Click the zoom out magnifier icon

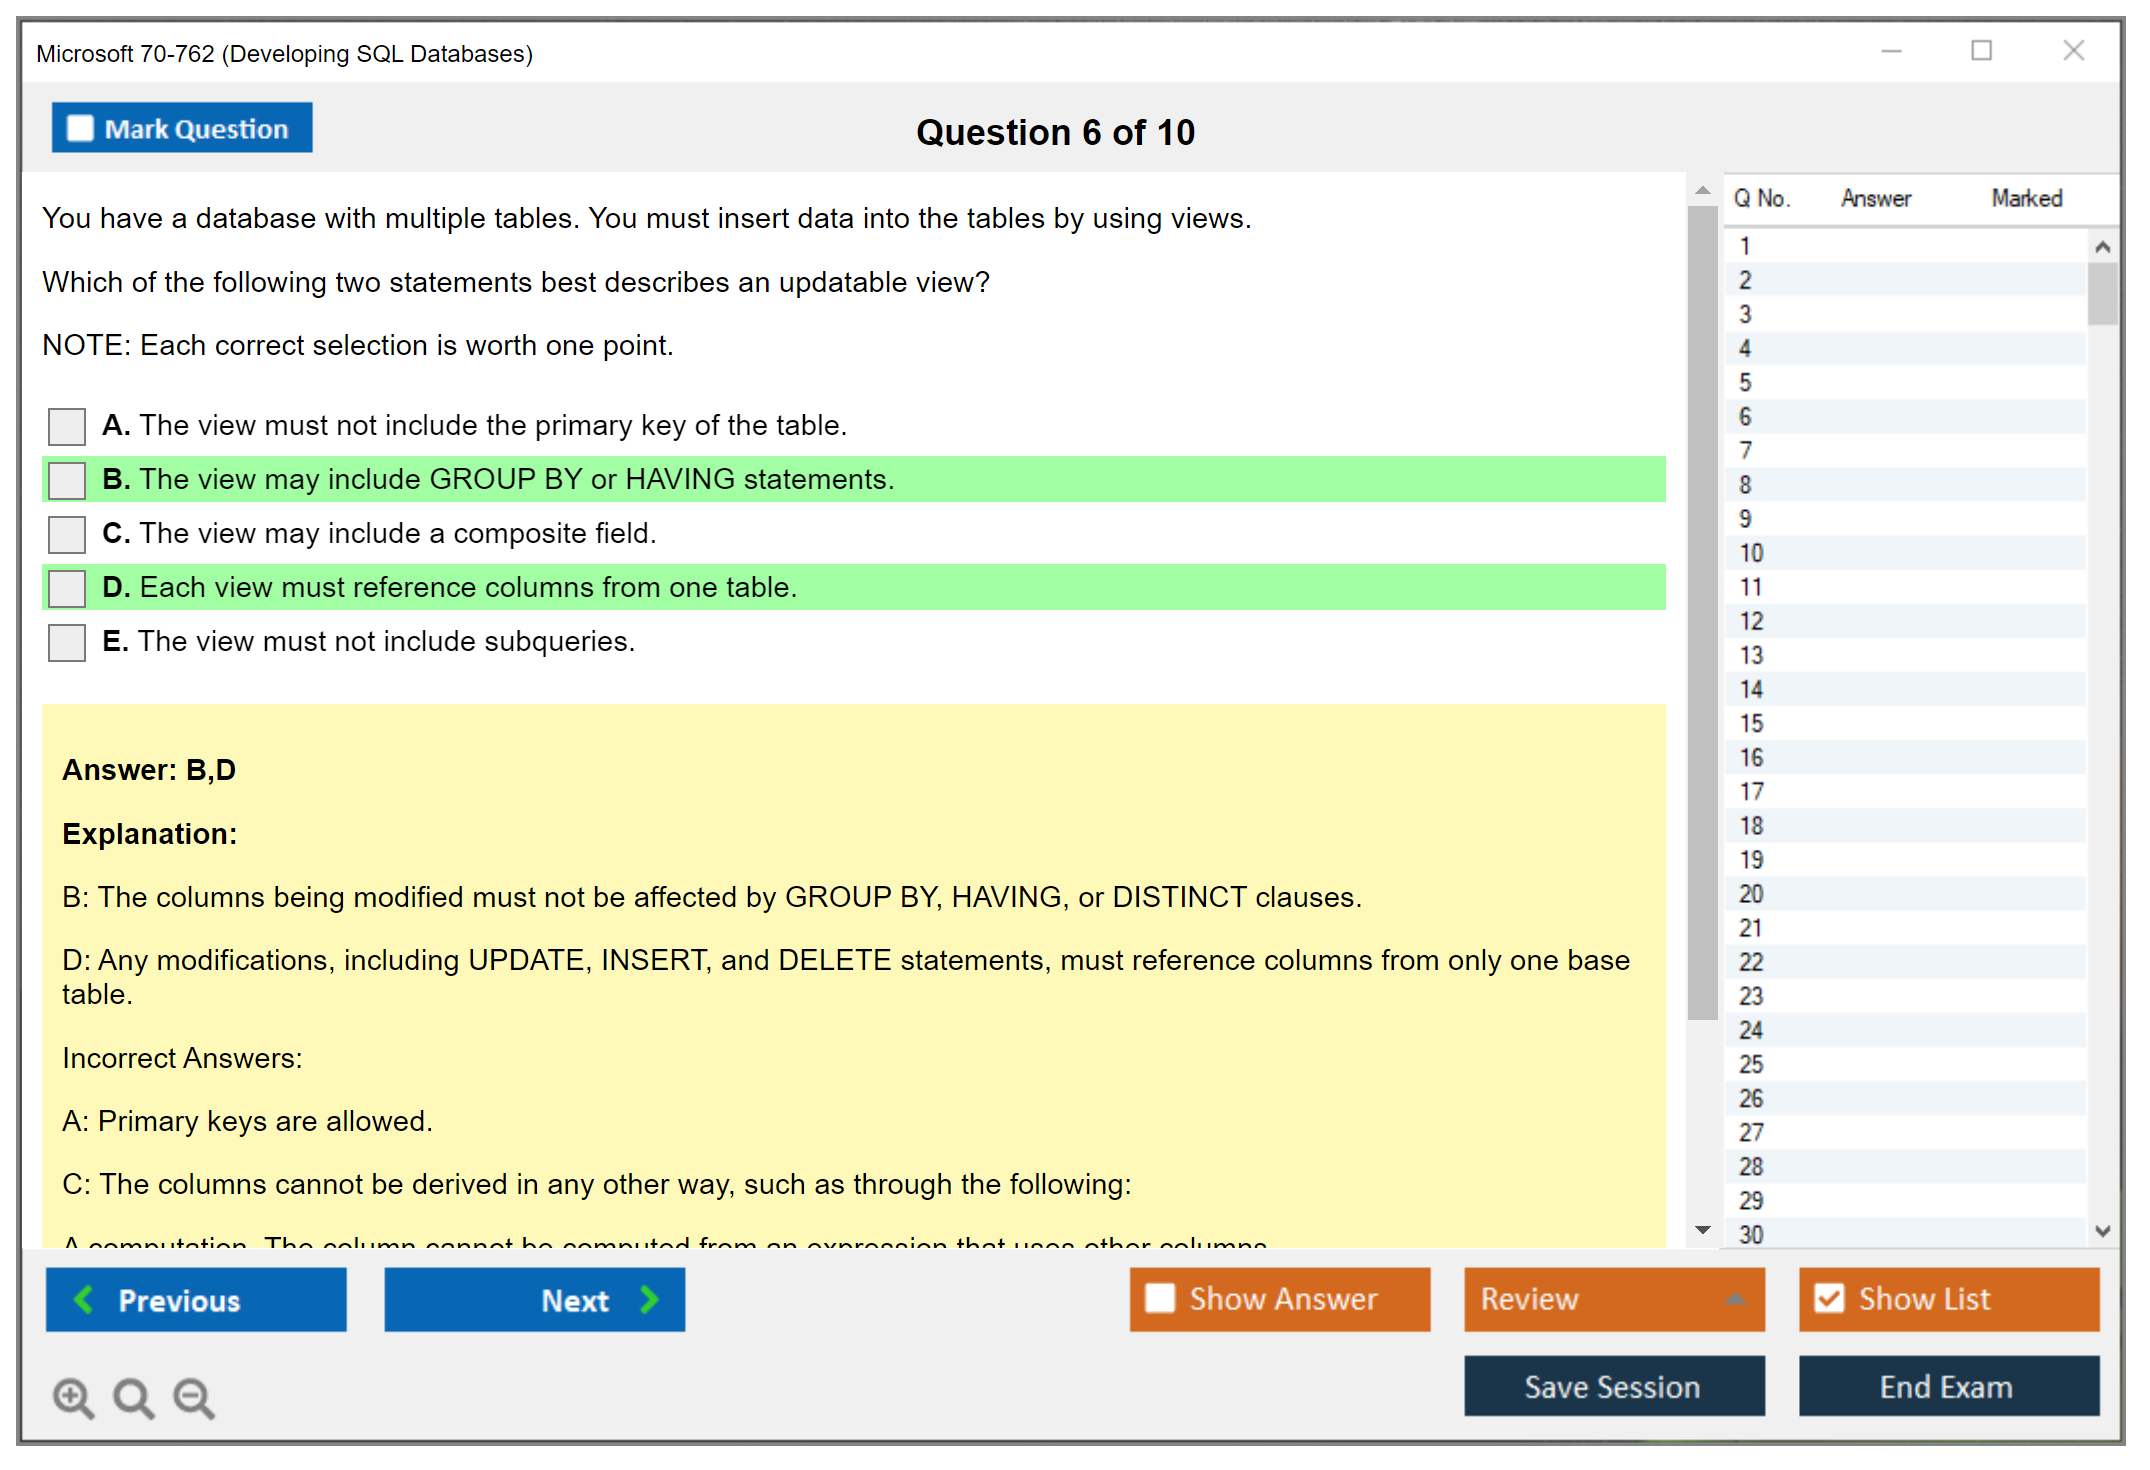(193, 1396)
